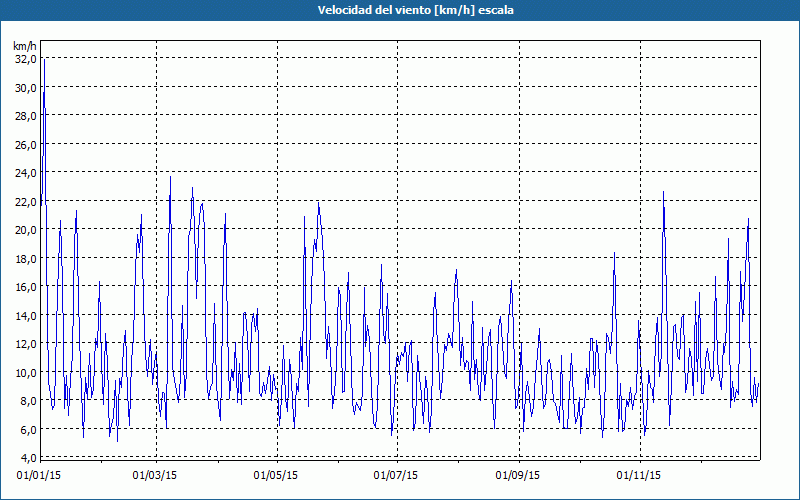Click the 30,0 y-axis value
Image resolution: width=800 pixels, height=500 pixels.
[x=26, y=88]
